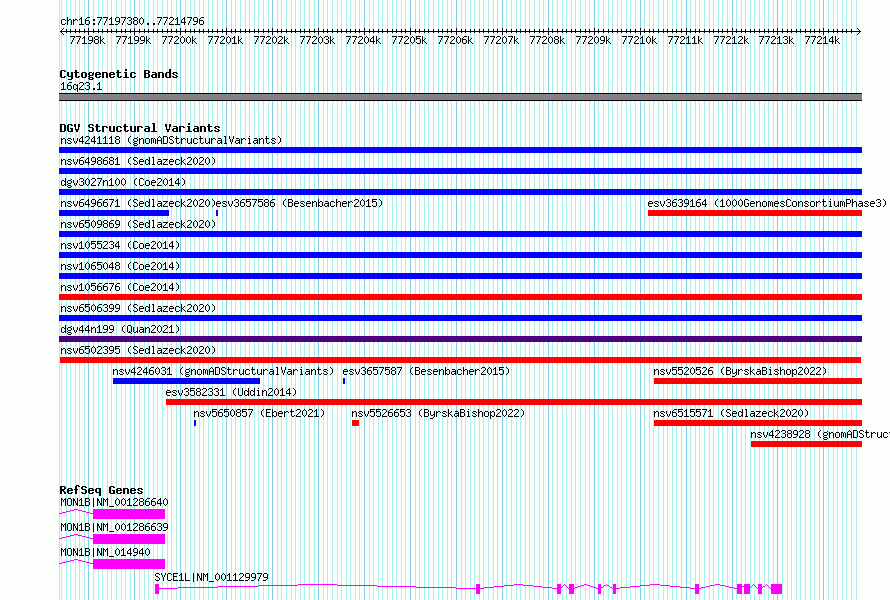Screen dimensions: 890x600
Task: Click SYCE1L|NM_001129979 gene label
Action: [211, 577]
